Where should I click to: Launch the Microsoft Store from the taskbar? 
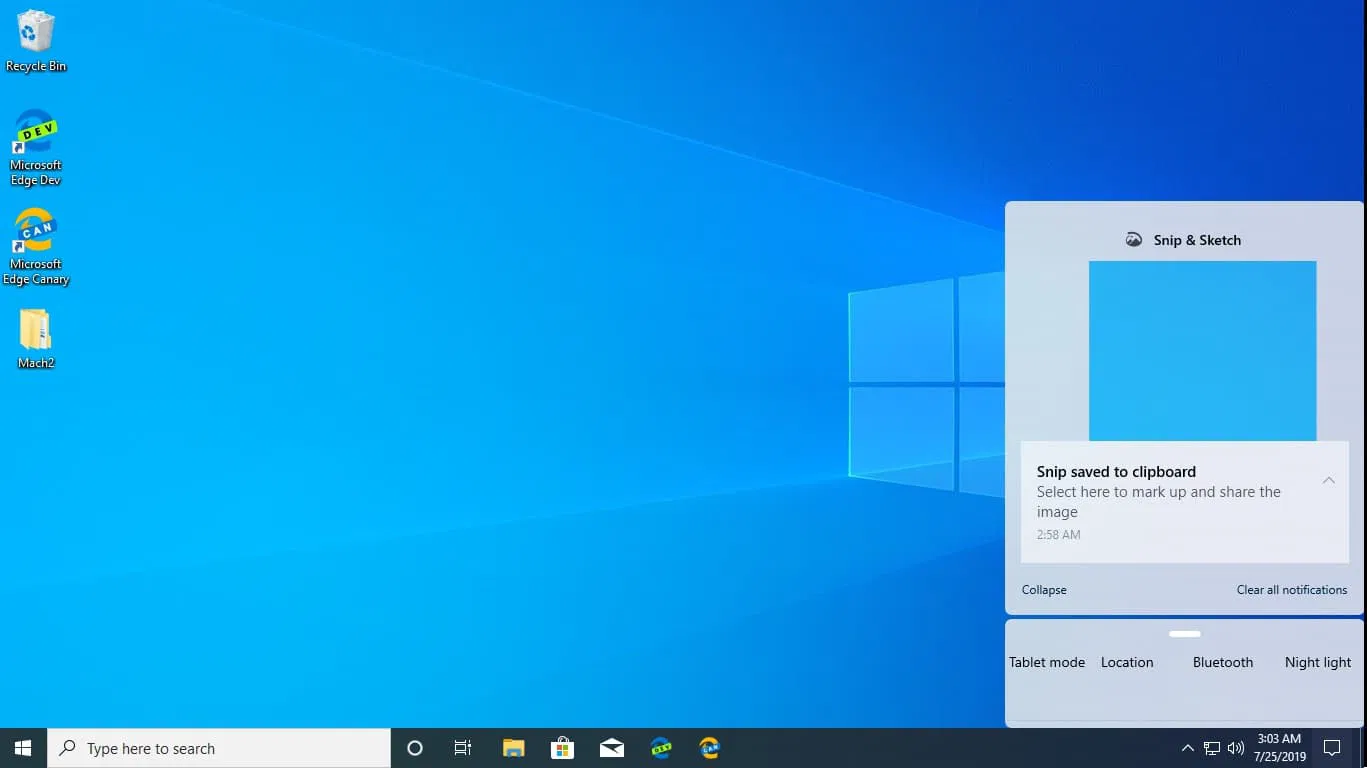click(x=562, y=747)
